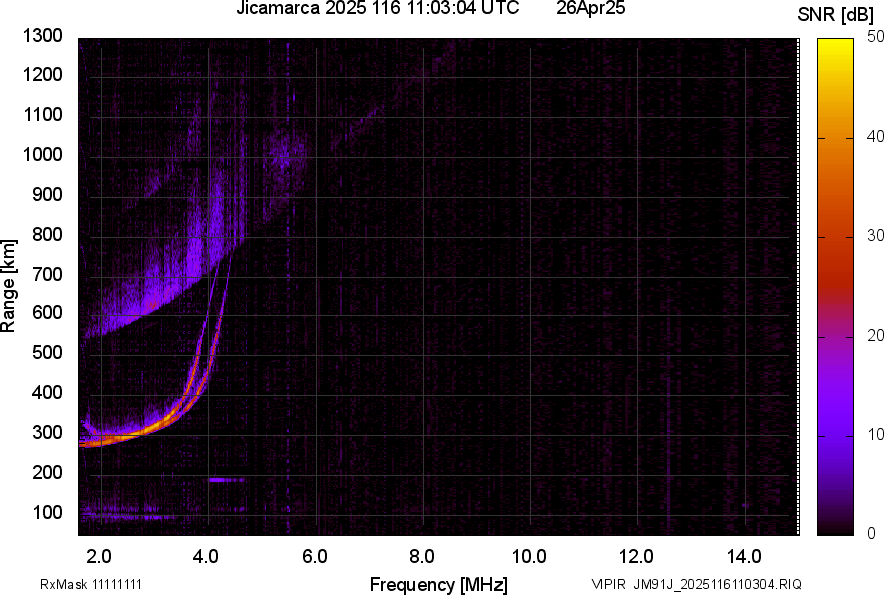Click the frequency tick label '10.0'
884x595 pixels.
[x=529, y=557]
